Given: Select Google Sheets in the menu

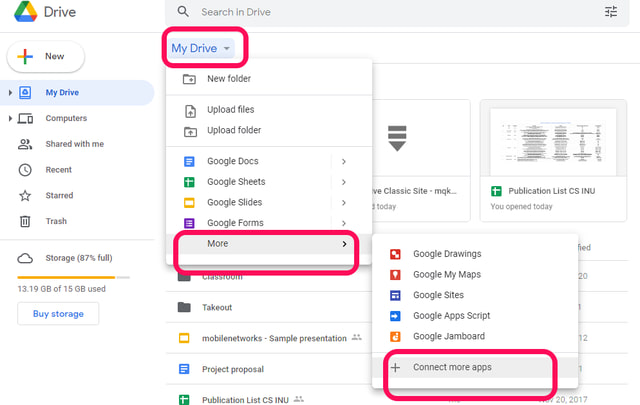Looking at the screenshot, I should point(269,182).
